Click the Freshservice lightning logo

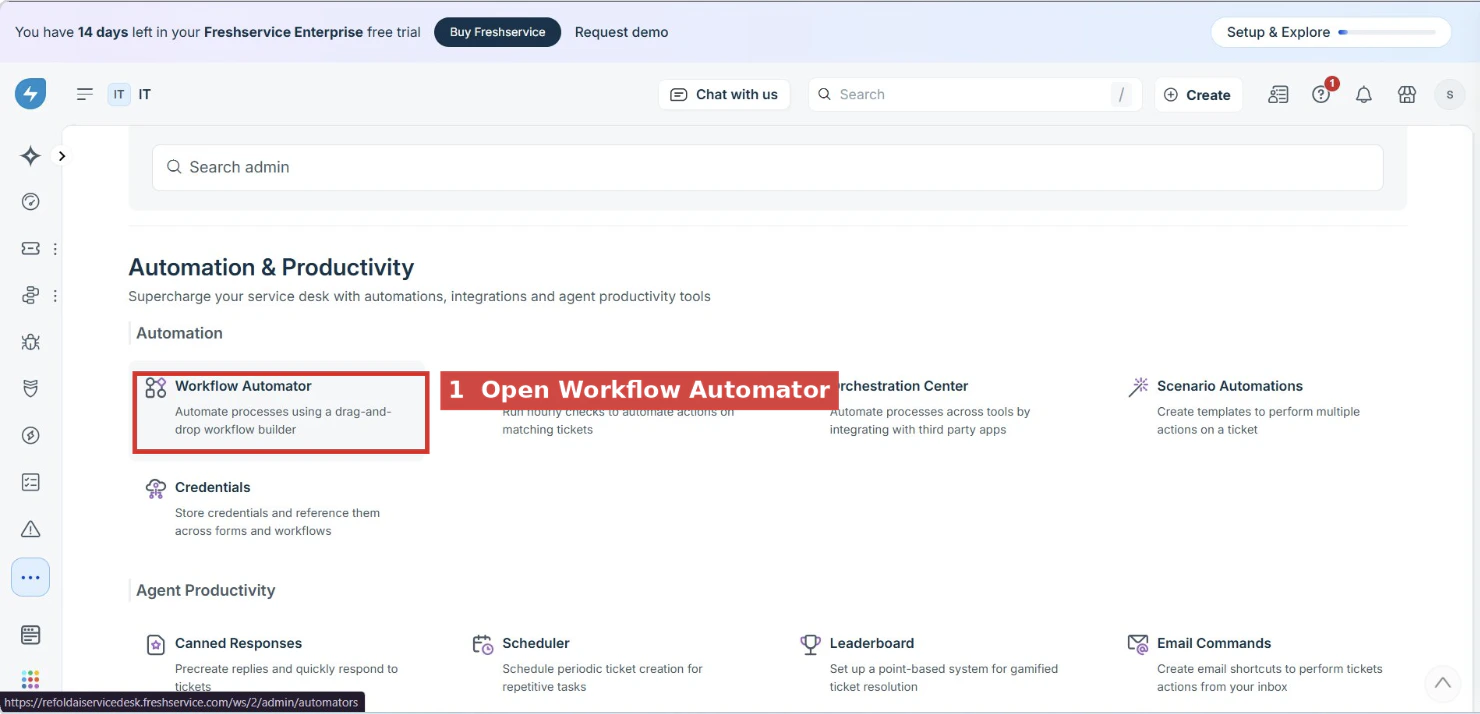click(30, 94)
